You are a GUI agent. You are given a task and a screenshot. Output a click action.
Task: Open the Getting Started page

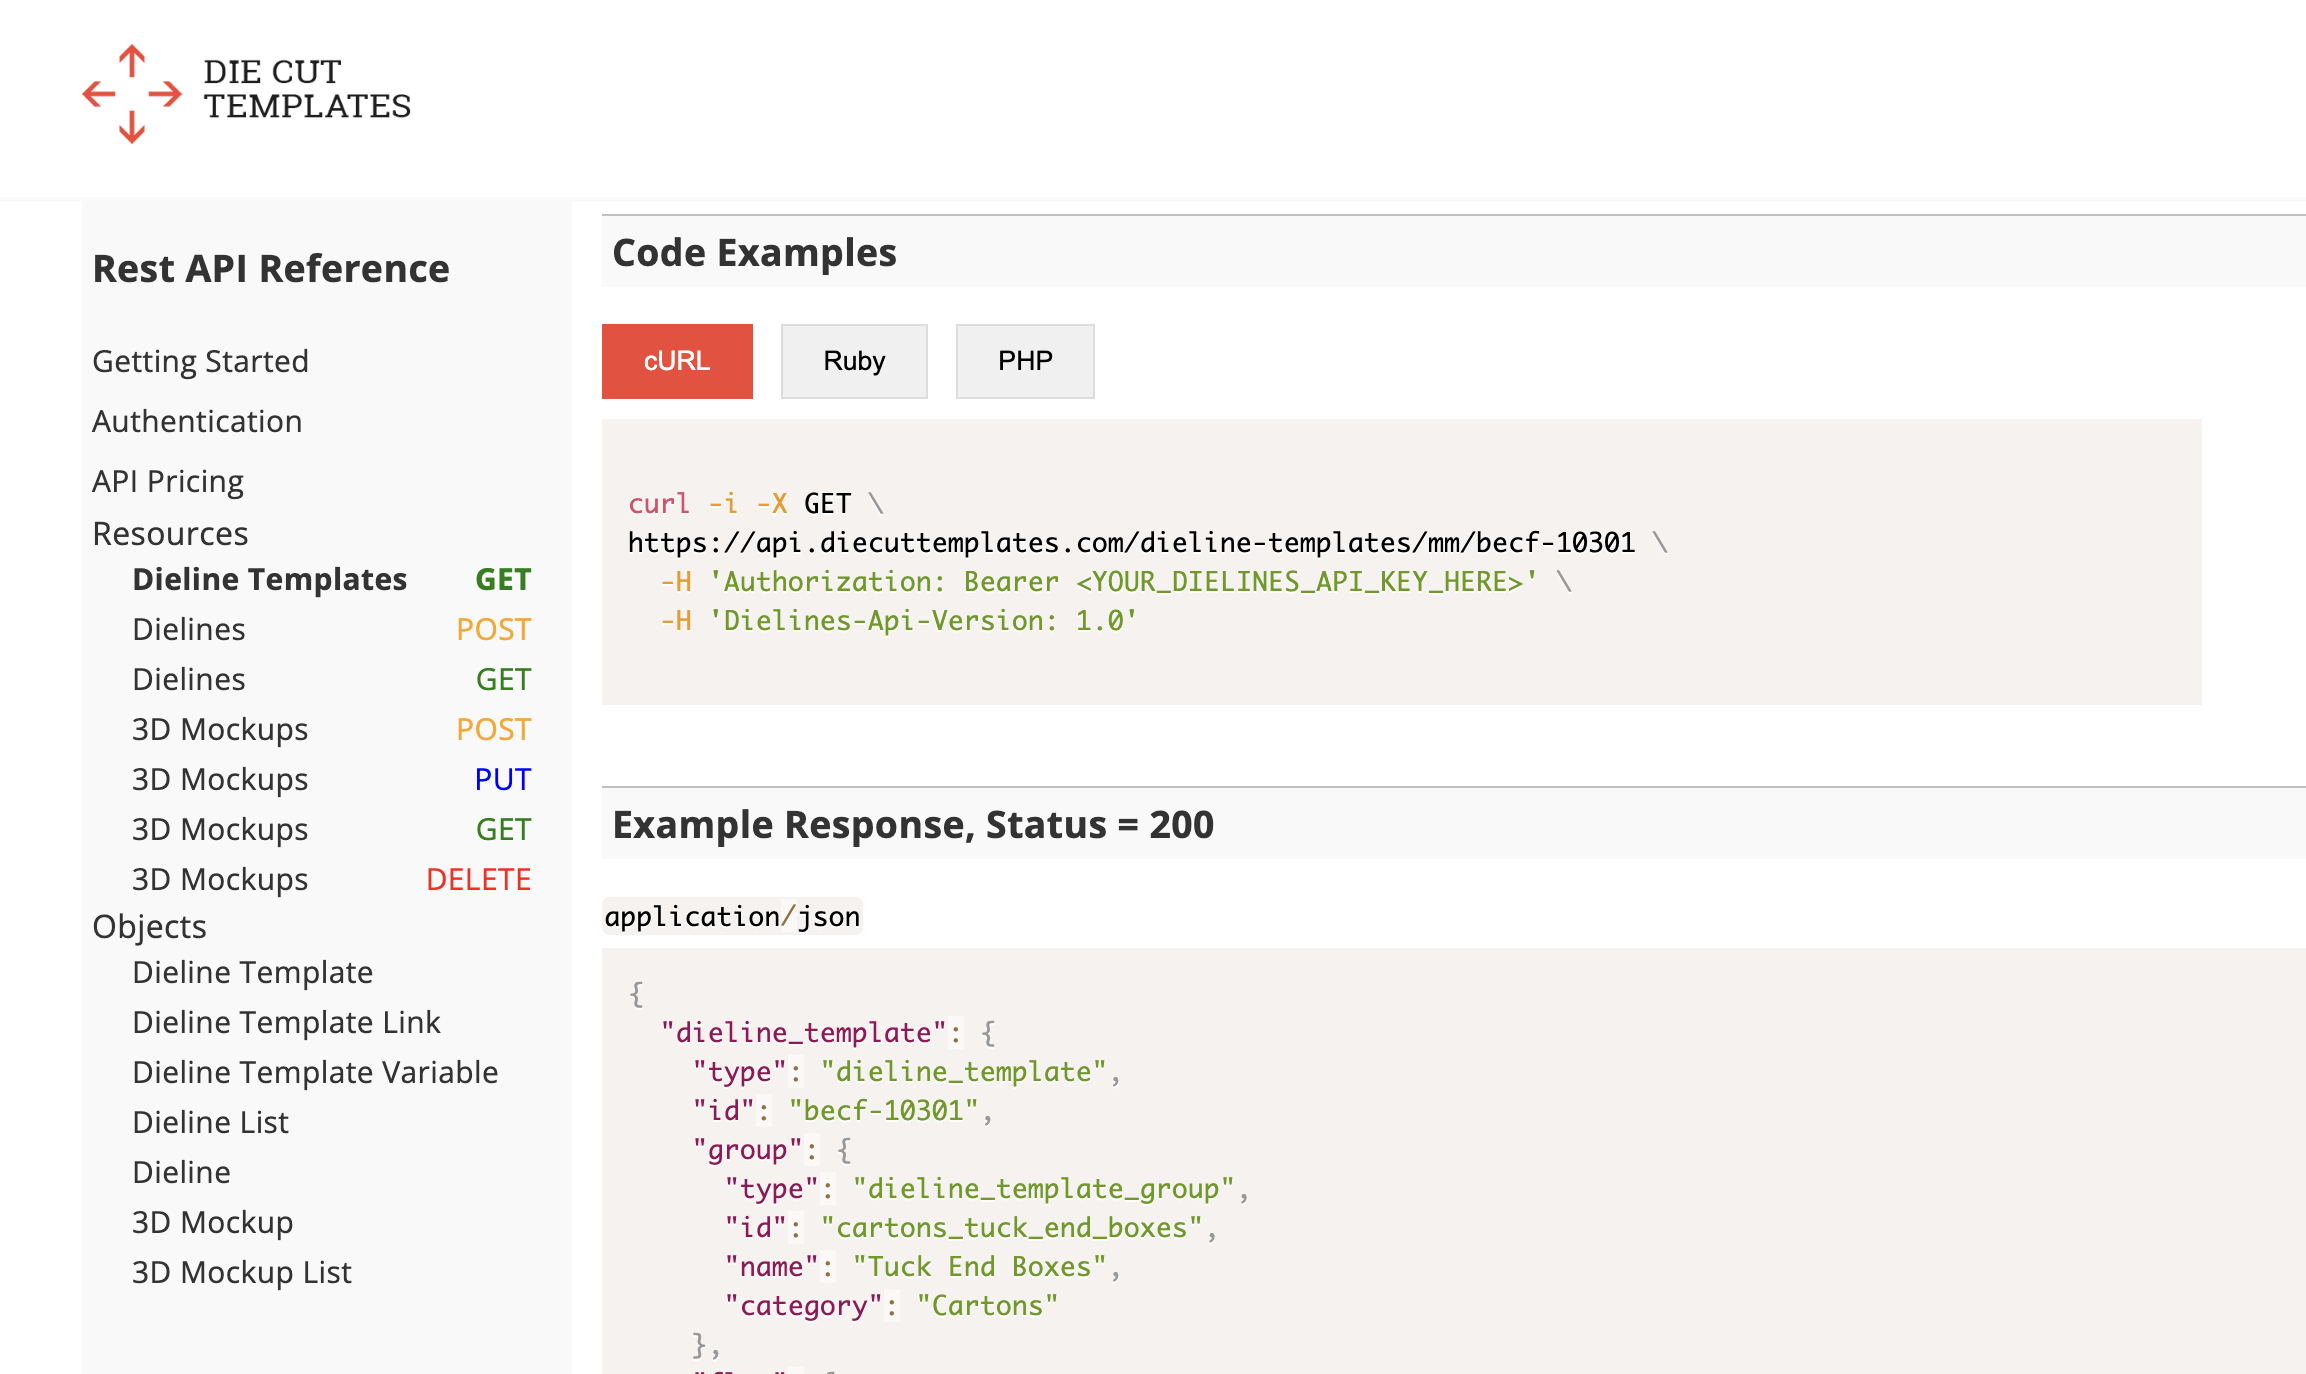click(x=200, y=361)
